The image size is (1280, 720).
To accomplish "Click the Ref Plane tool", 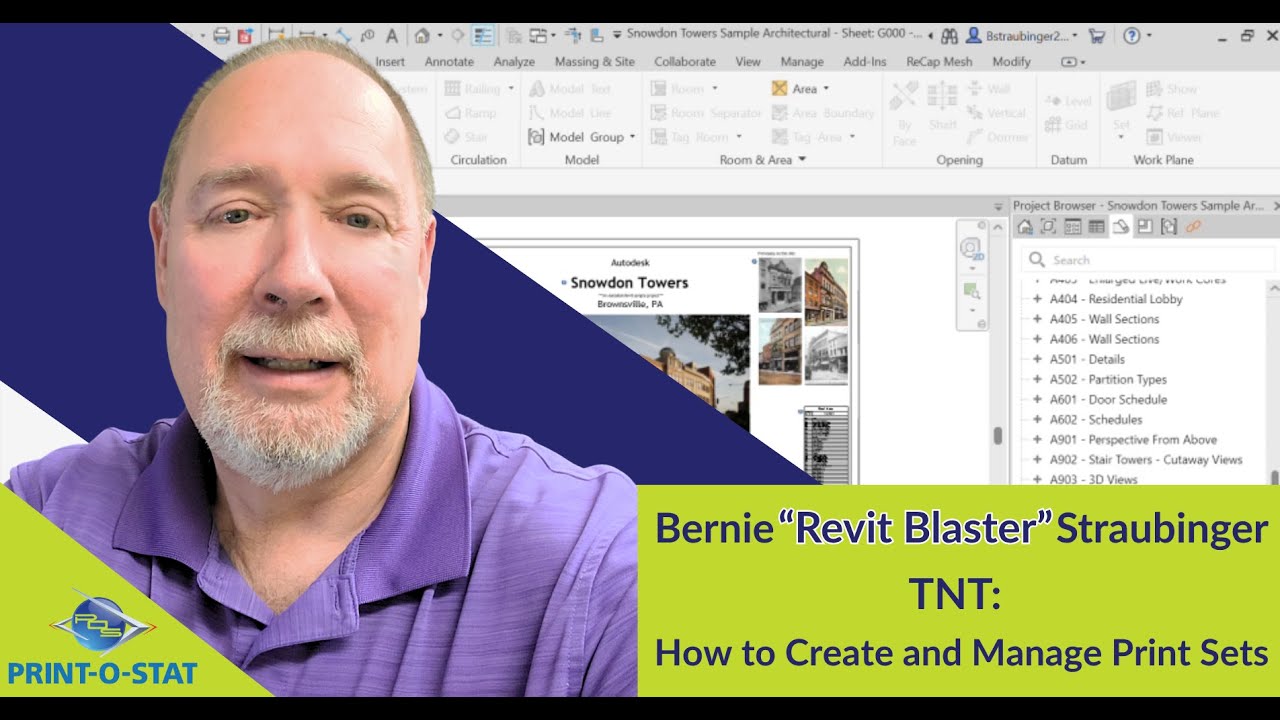I will coord(1183,113).
